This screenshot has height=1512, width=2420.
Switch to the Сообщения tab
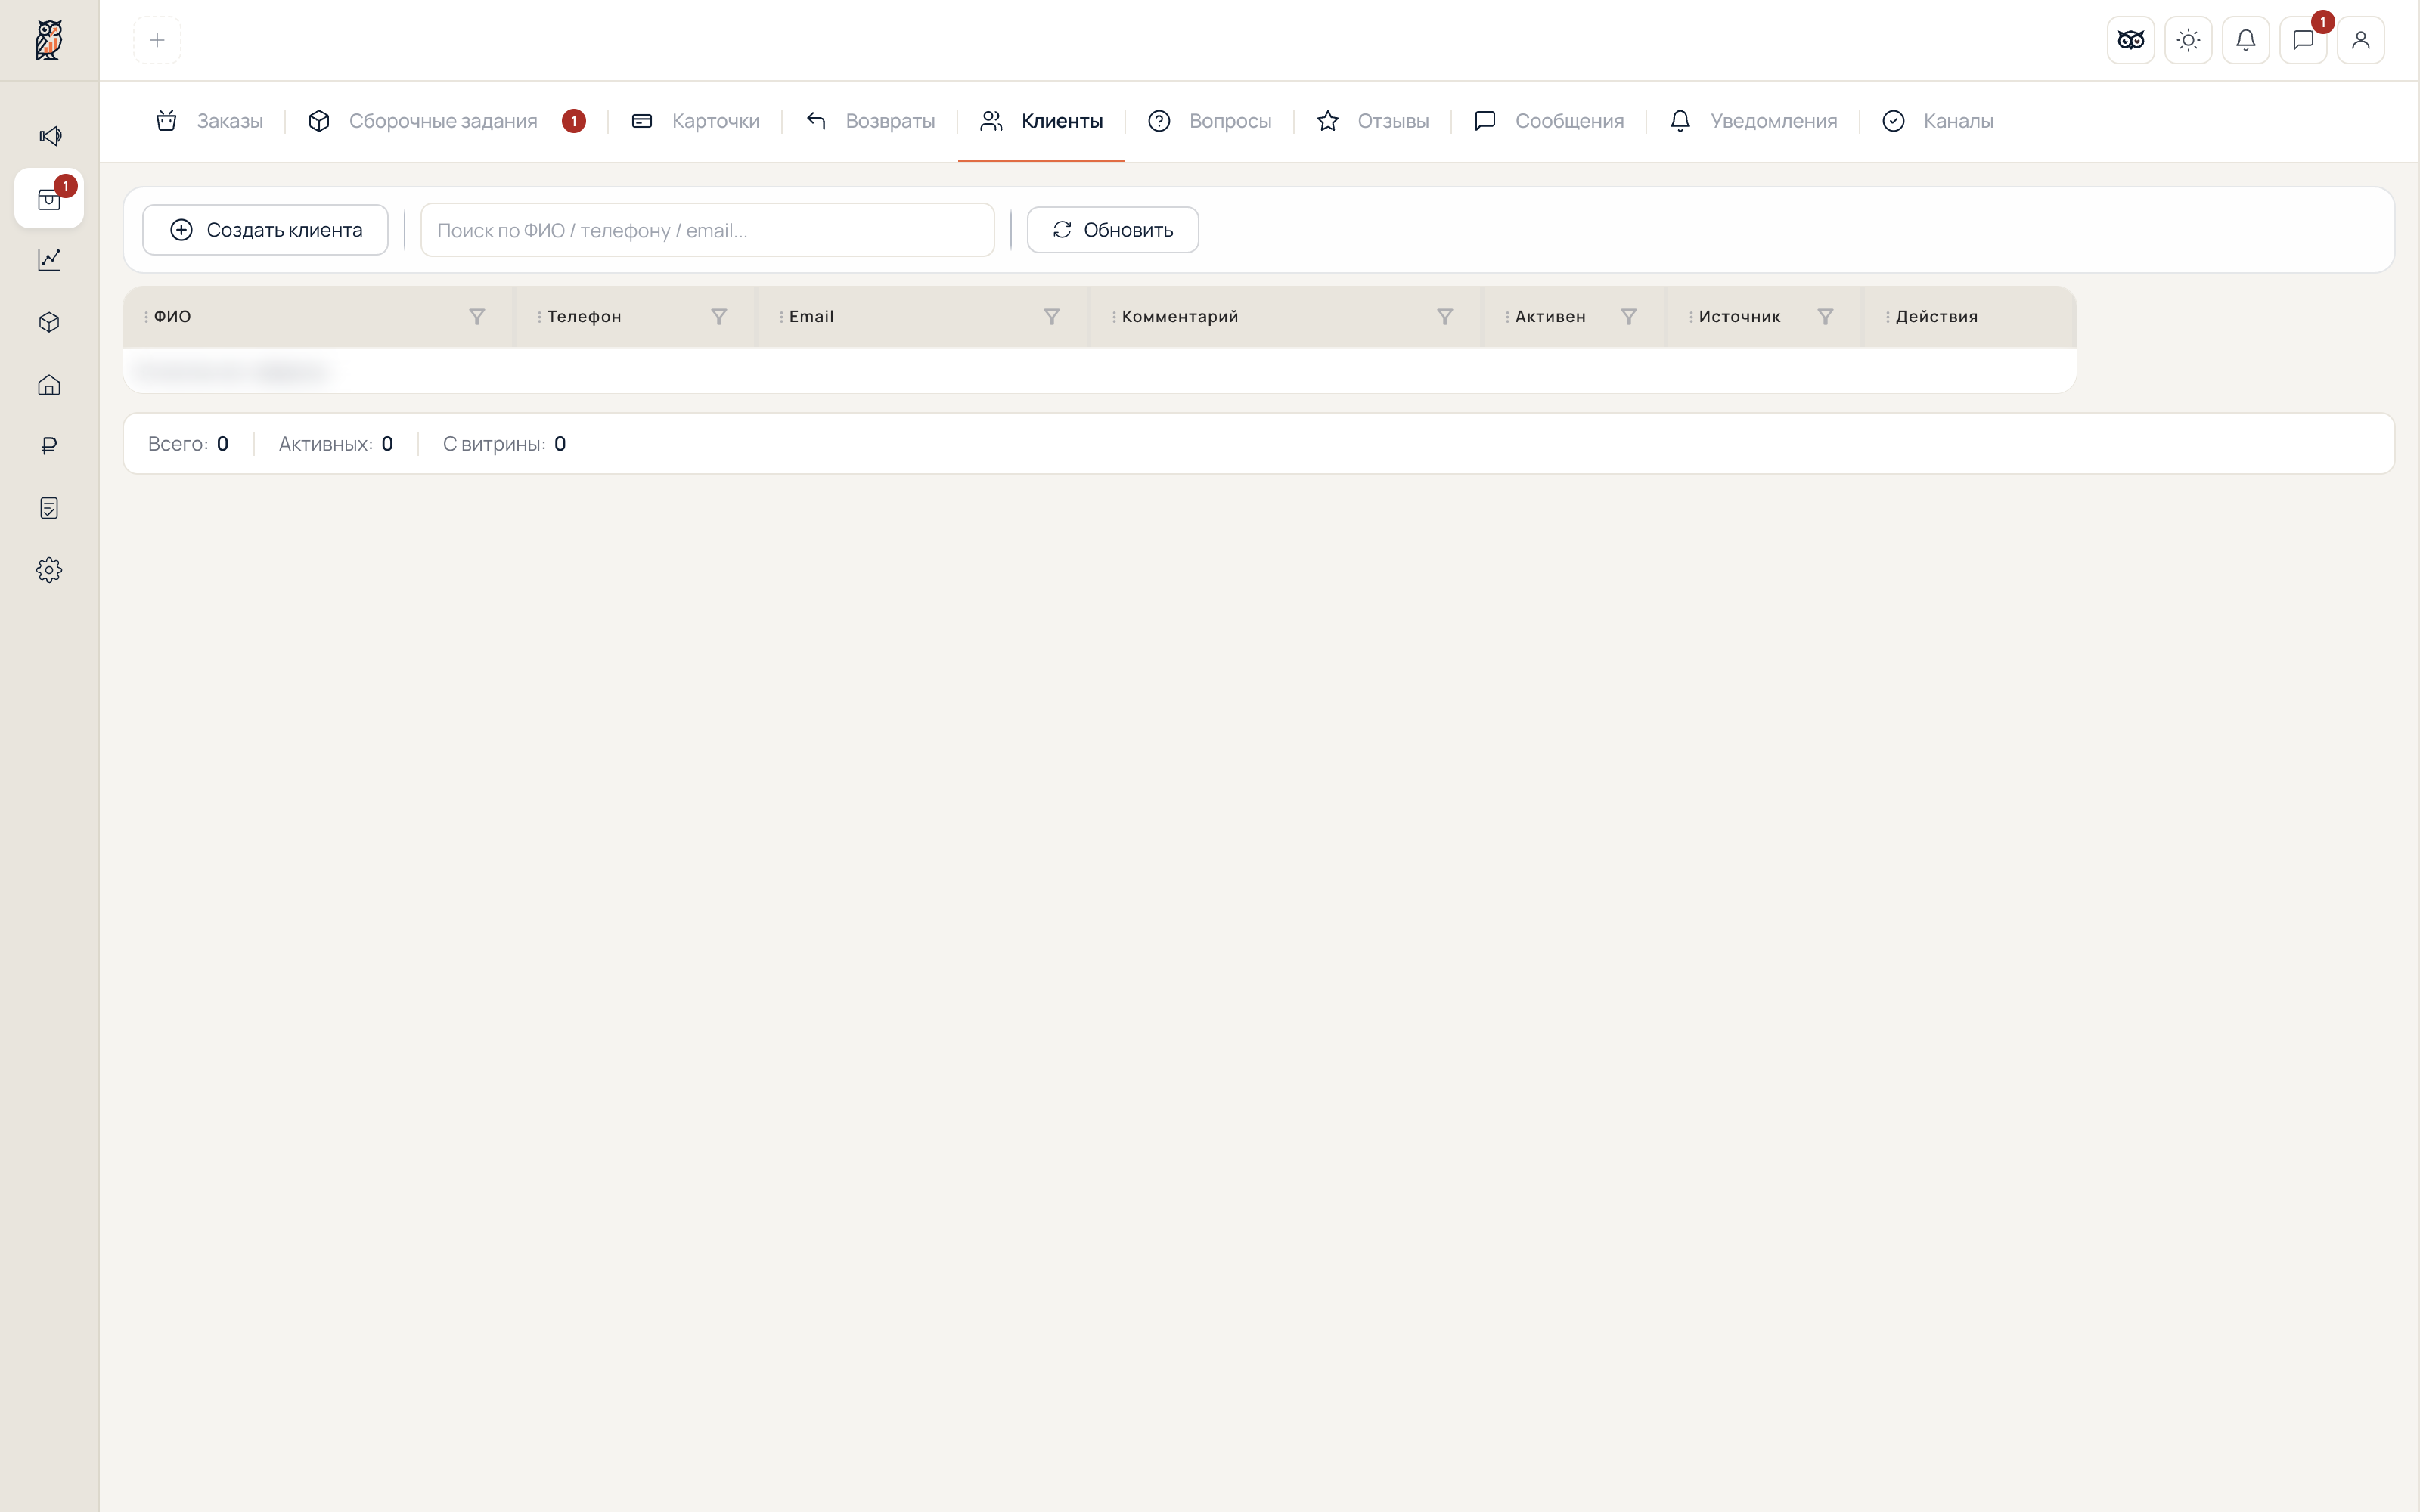click(1549, 121)
